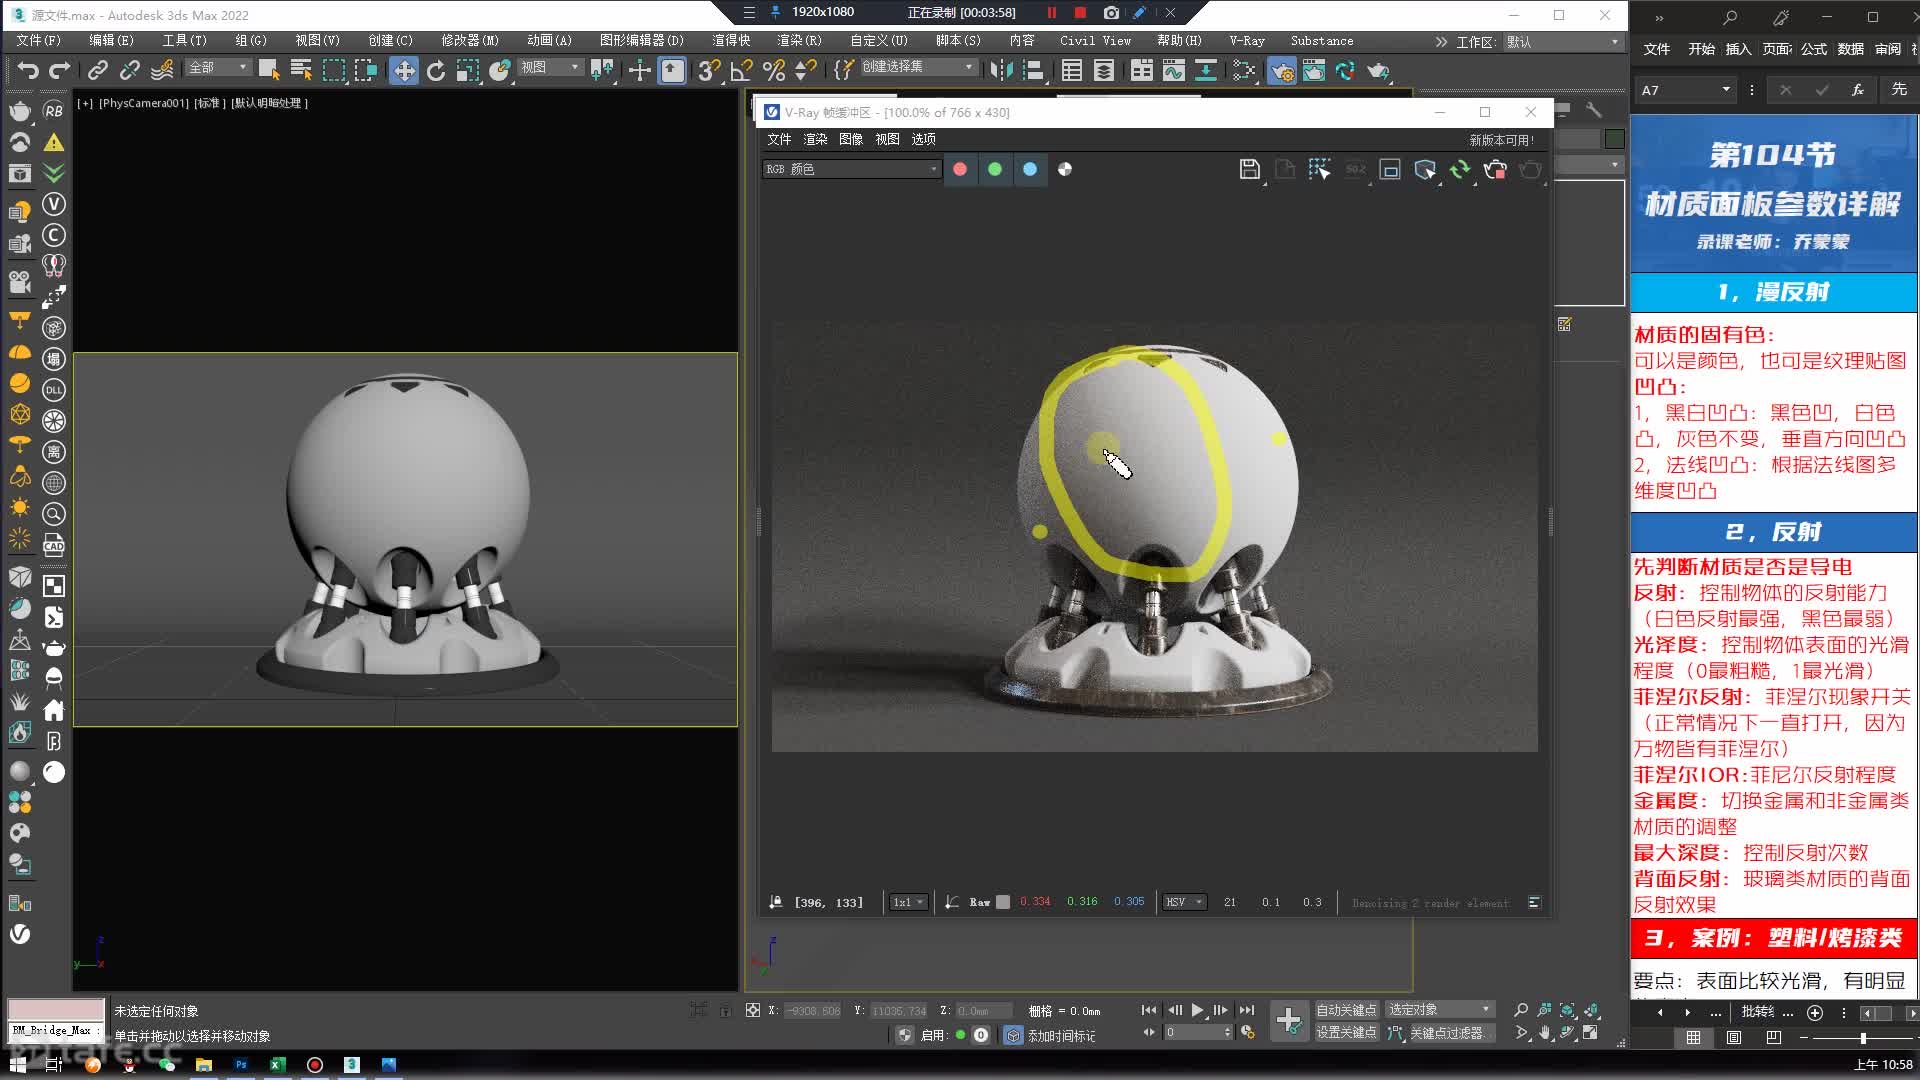1920x1080 pixels.
Task: Open Render Setup teapot icon
Action: click(1281, 70)
